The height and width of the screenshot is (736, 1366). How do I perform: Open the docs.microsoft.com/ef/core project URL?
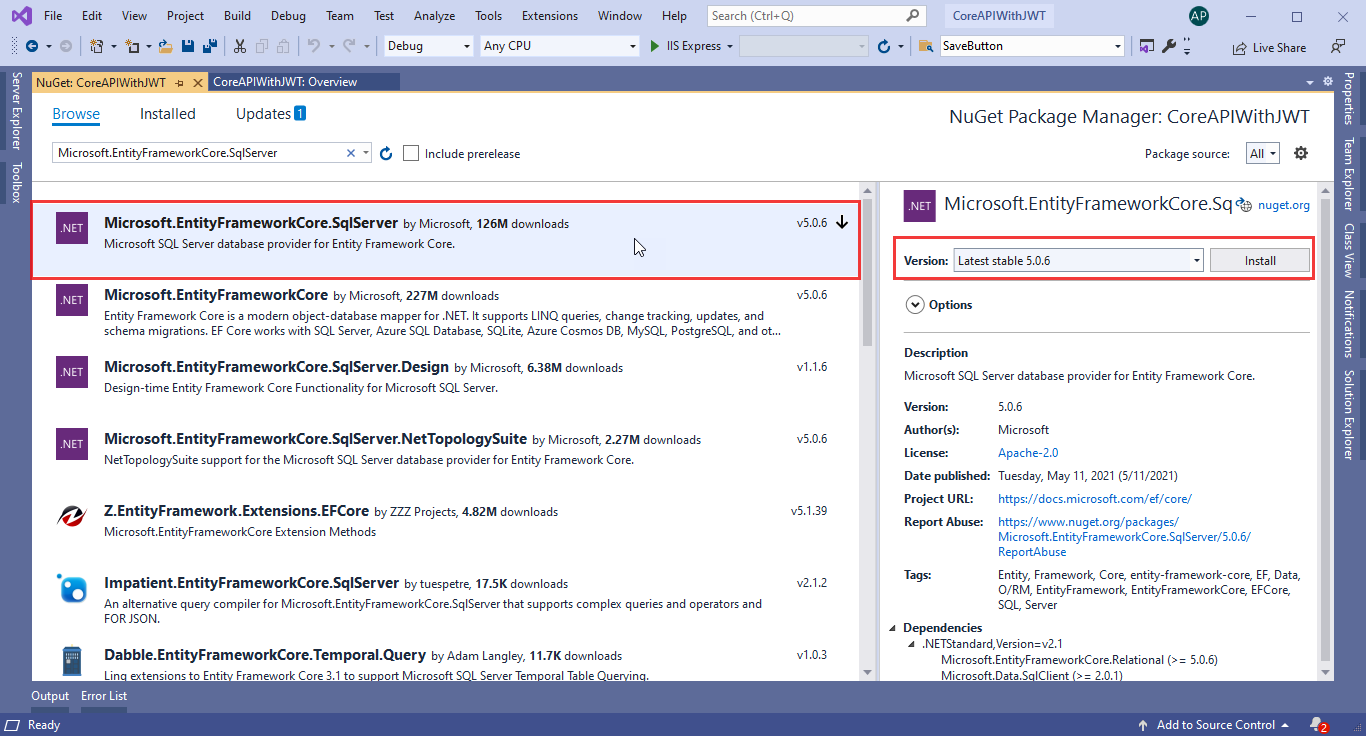[x=1095, y=499]
